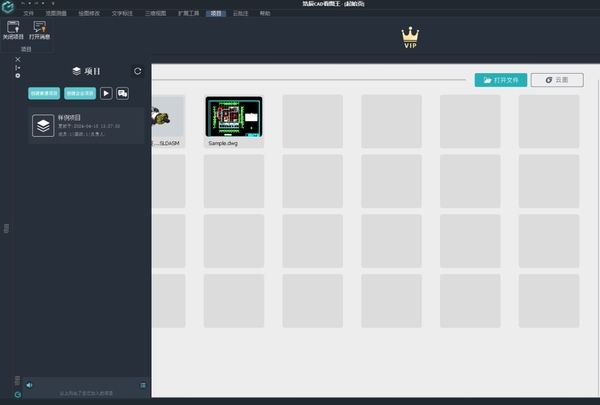Click the layers icon of the sample project
Screen dimensions: 600x405
pos(43,126)
